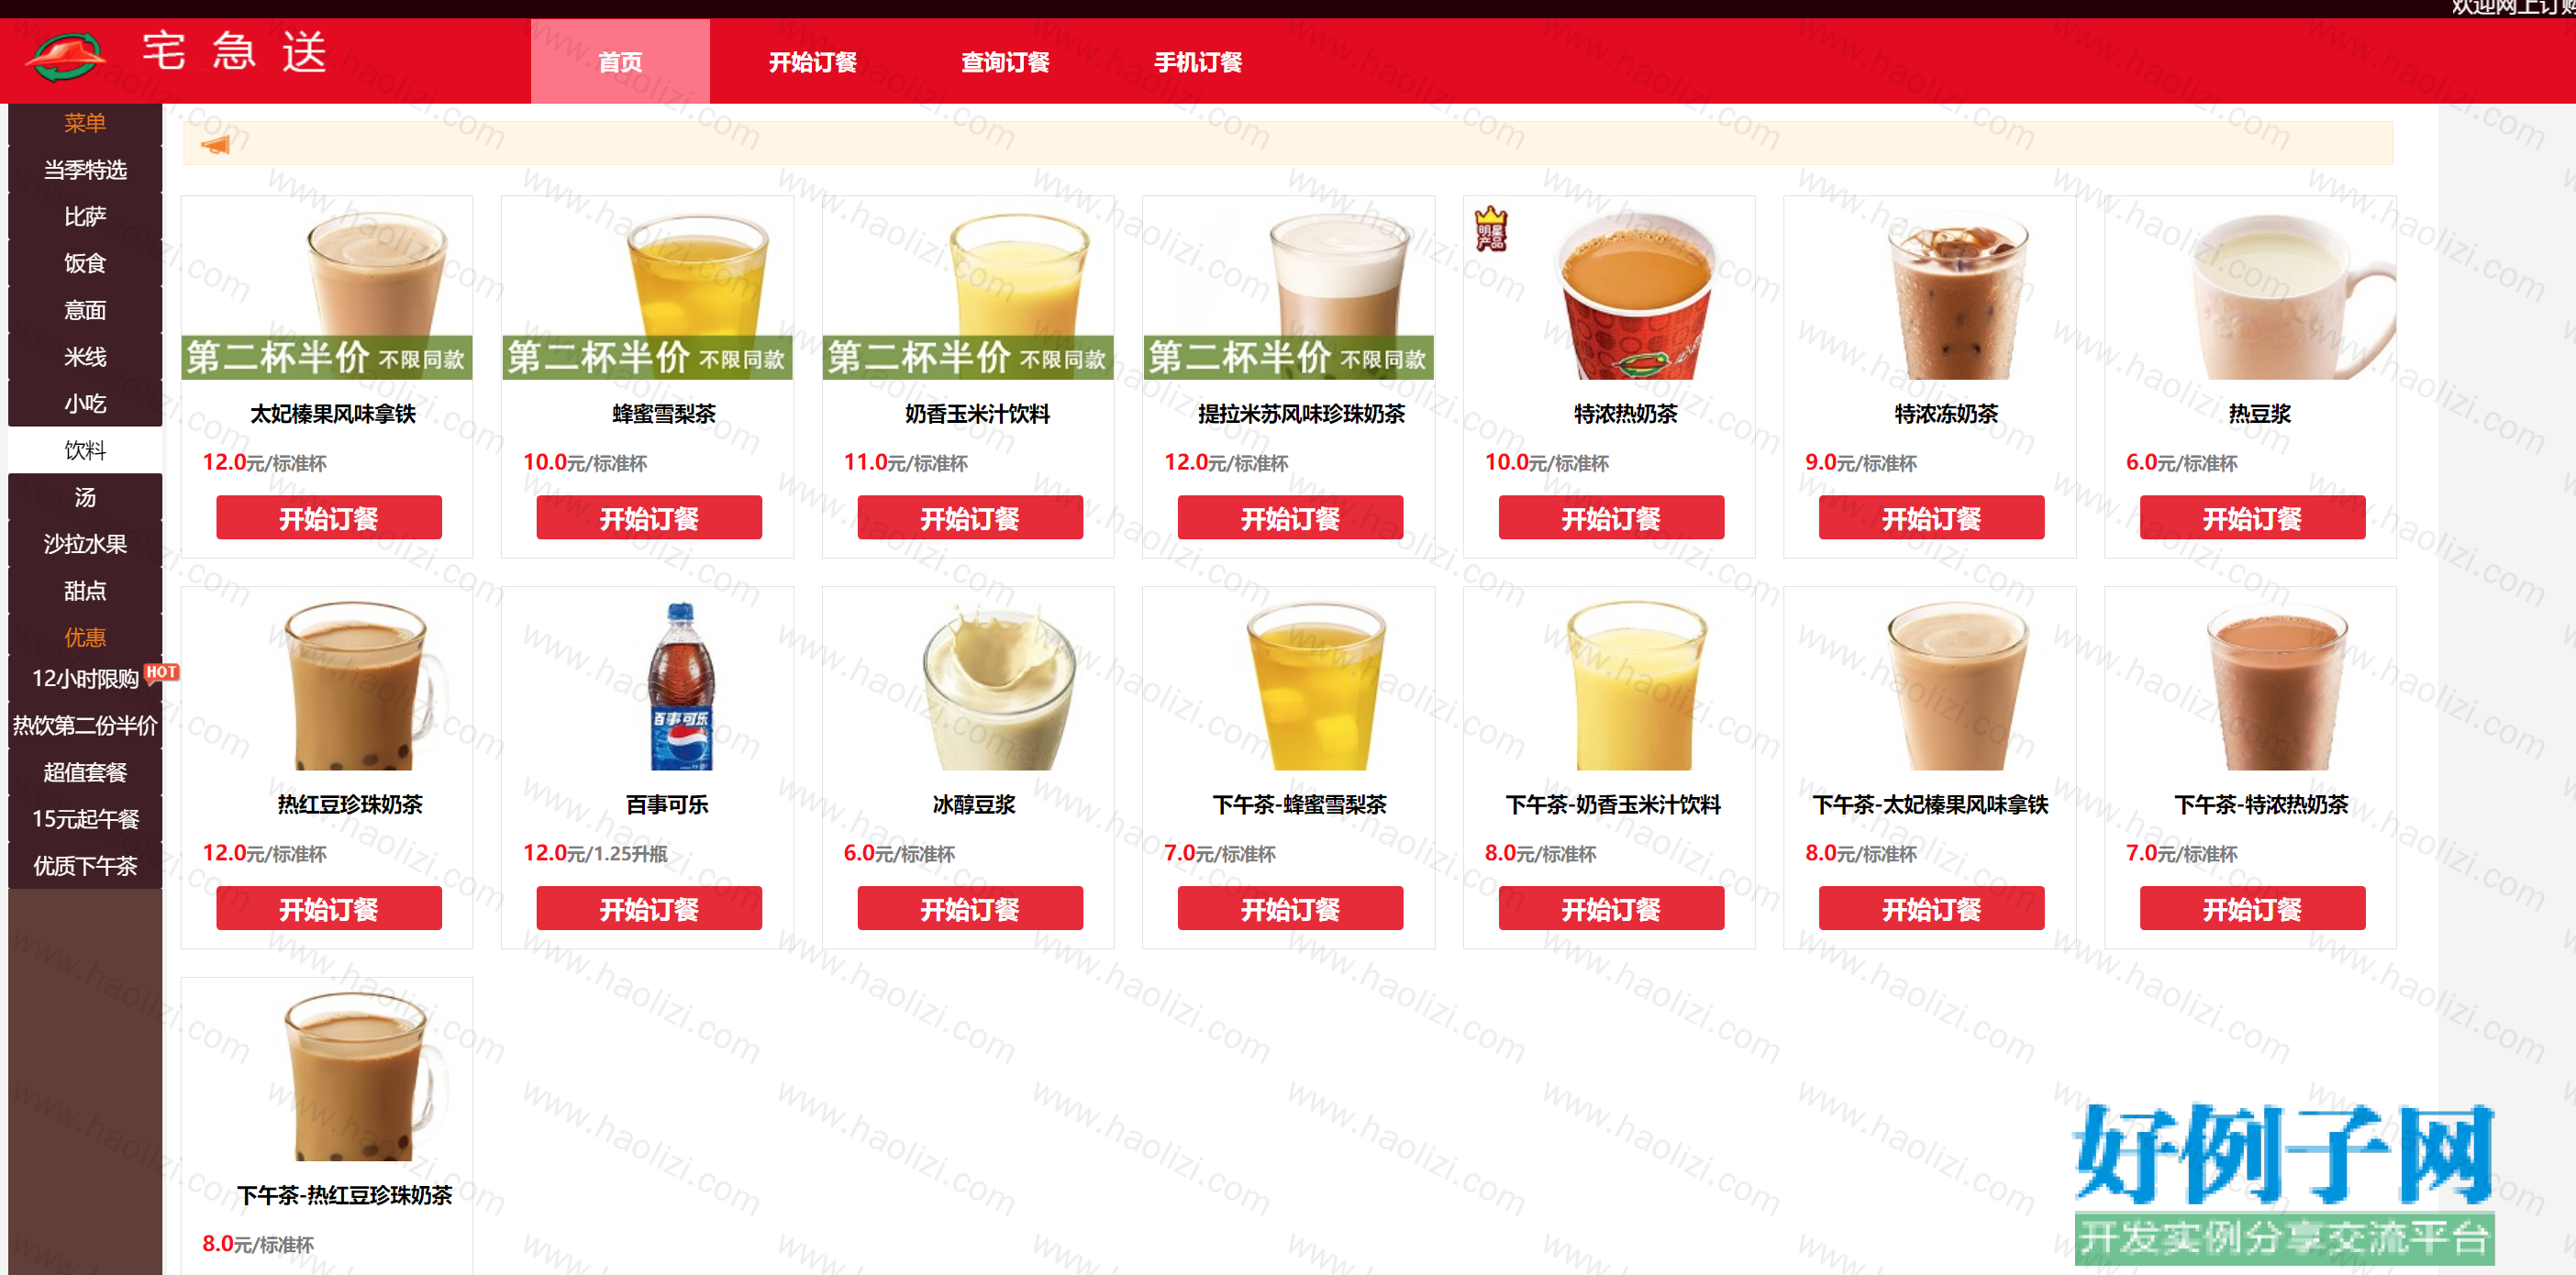Viewport: 2576px width, 1275px height.
Task: Open the 开始订餐 navigation tab
Action: click(812, 62)
